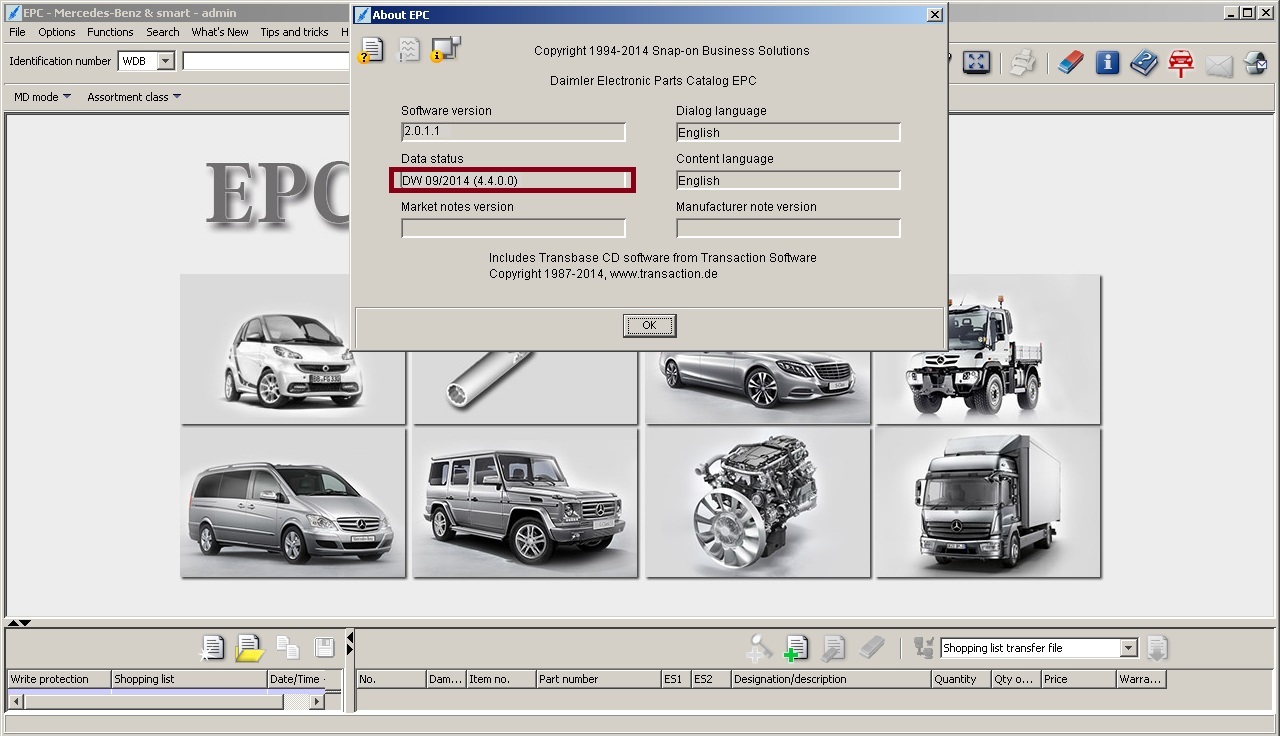Select the white smart car thumbnail
Screen dimensions: 1280x736
coord(293,349)
